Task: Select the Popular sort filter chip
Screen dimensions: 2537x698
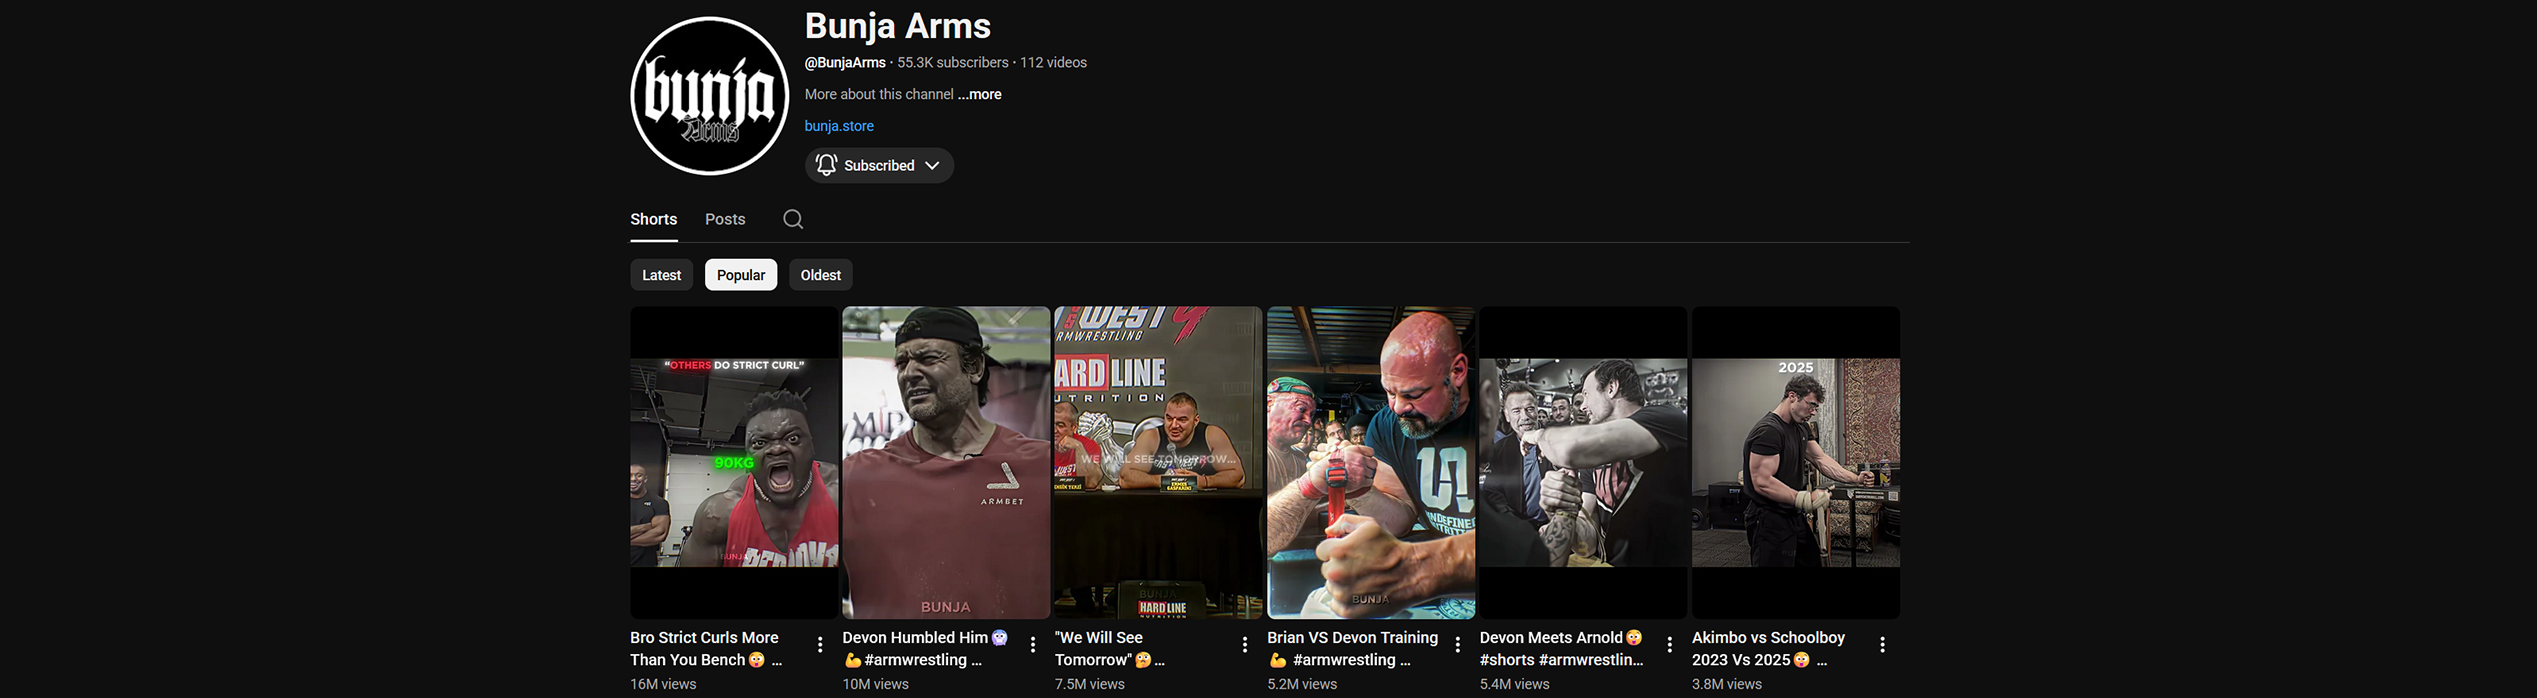Action: pyautogui.click(x=740, y=275)
